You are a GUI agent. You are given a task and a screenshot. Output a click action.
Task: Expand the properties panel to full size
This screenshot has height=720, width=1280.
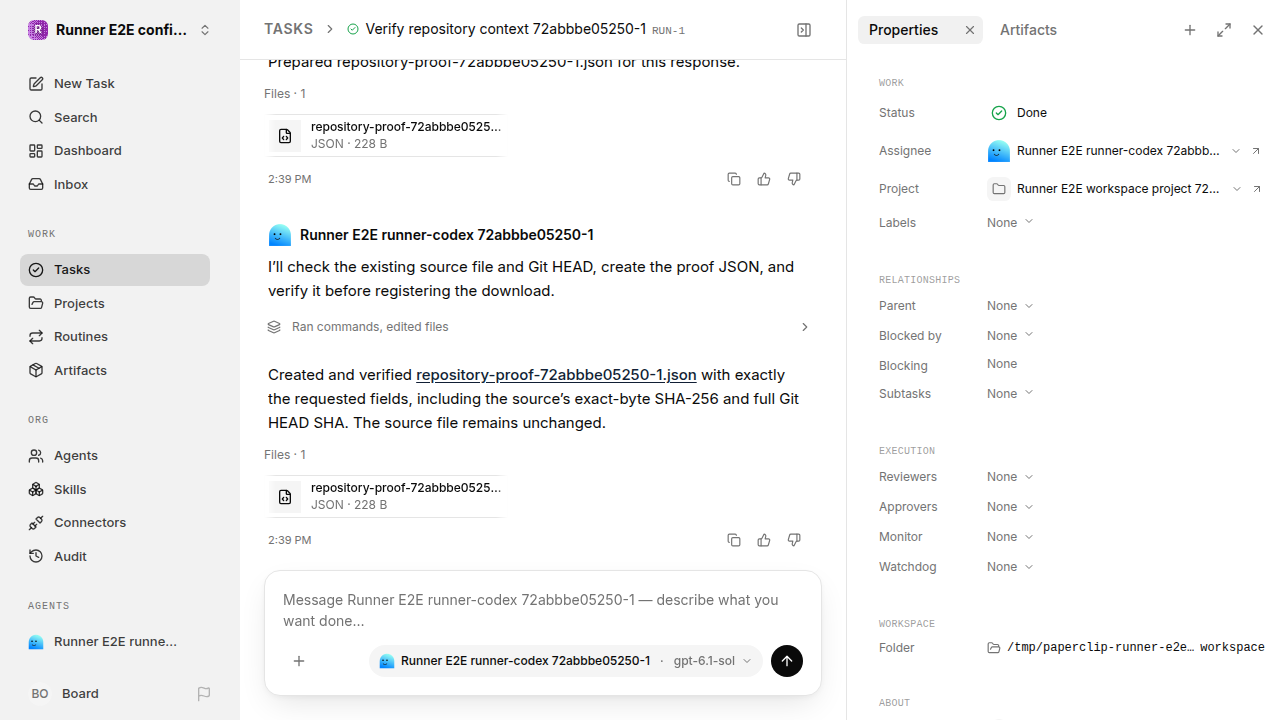[x=1224, y=30]
